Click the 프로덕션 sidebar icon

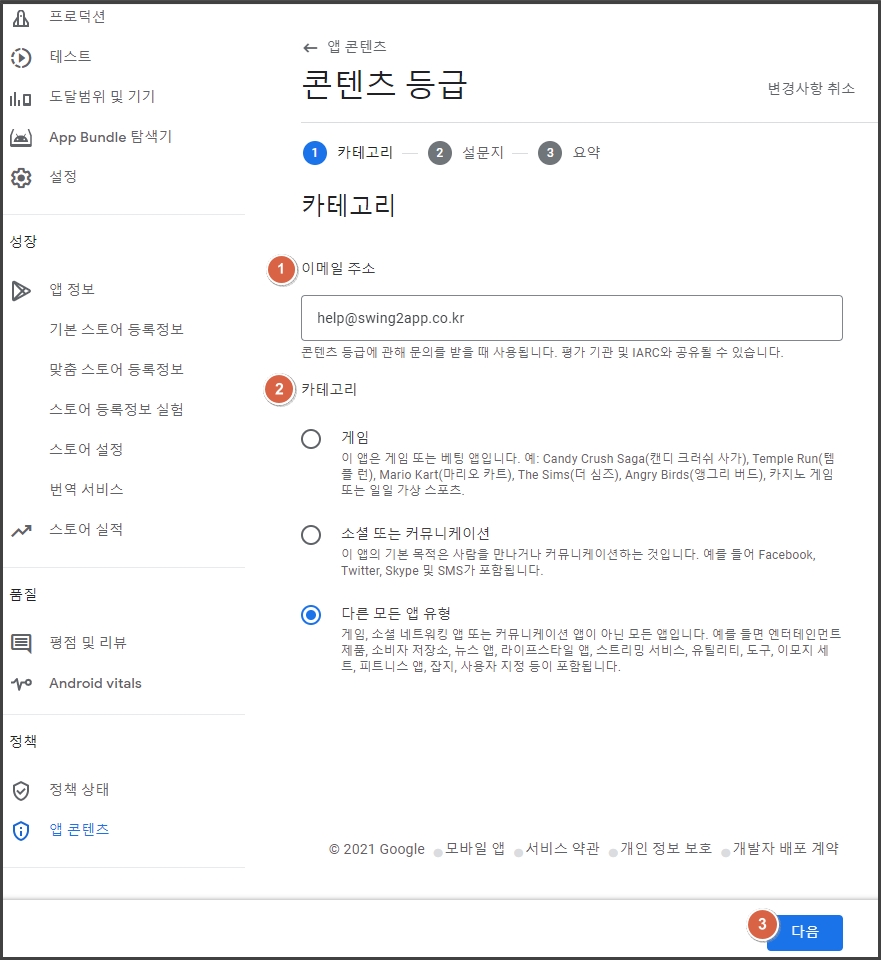21,18
